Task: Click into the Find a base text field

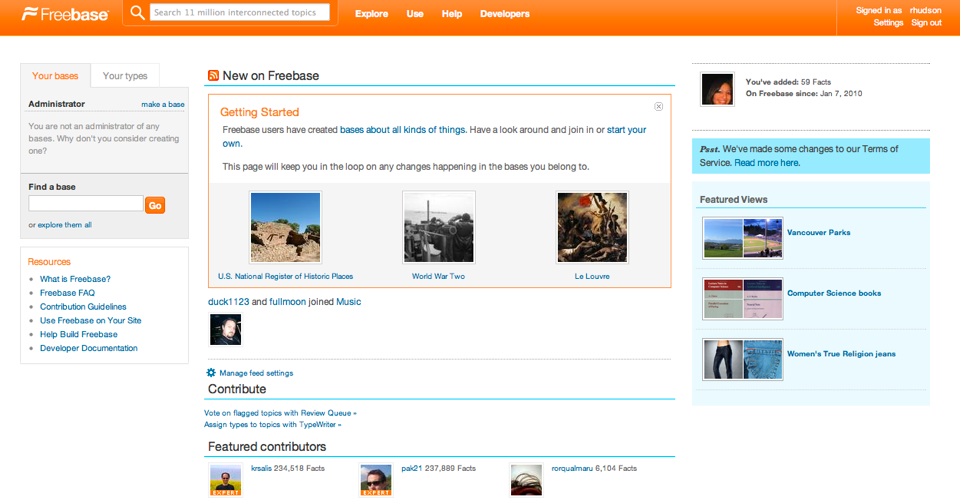Action: coord(86,204)
